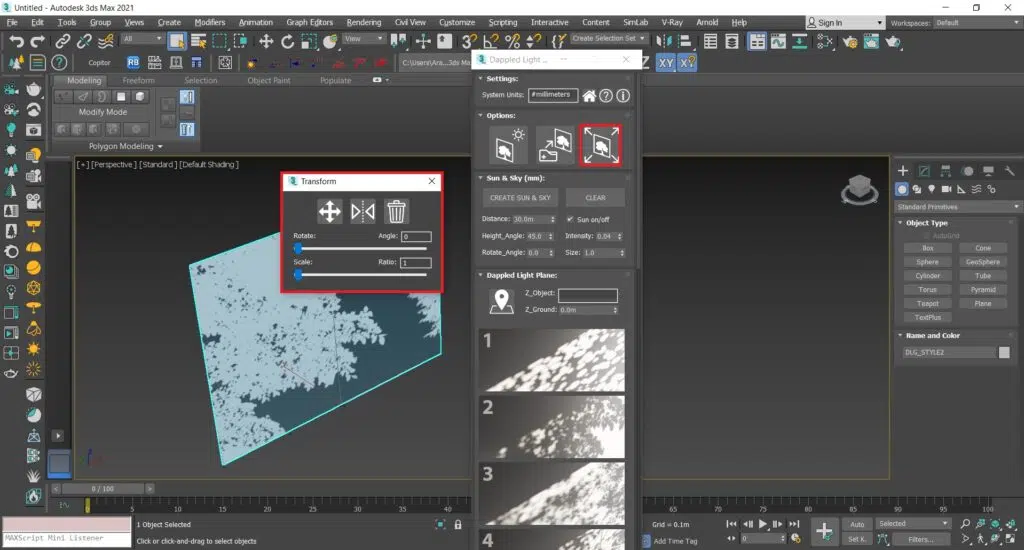
Task: Click the Teapot primitive button
Action: point(927,303)
